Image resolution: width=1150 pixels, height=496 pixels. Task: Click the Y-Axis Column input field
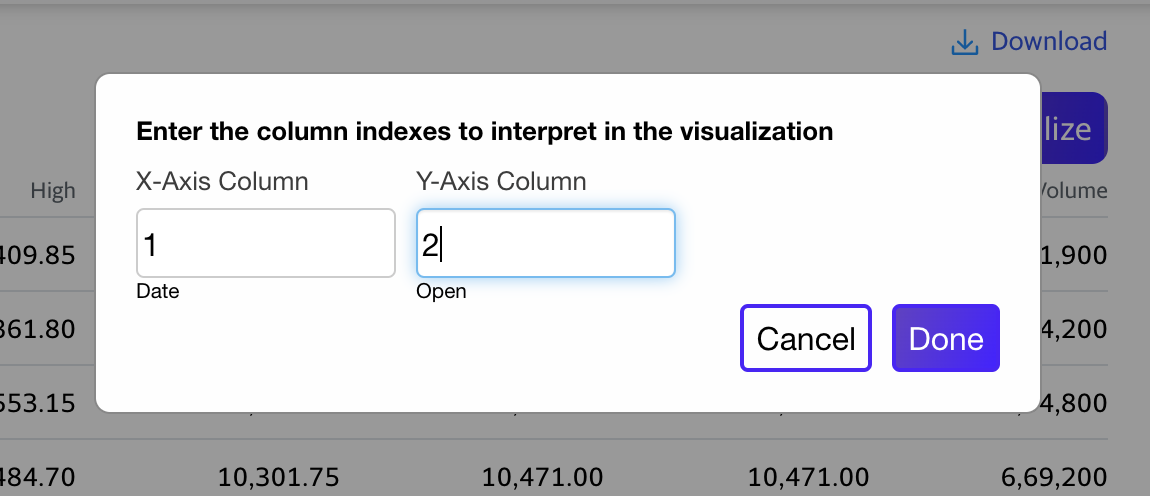pyautogui.click(x=545, y=243)
